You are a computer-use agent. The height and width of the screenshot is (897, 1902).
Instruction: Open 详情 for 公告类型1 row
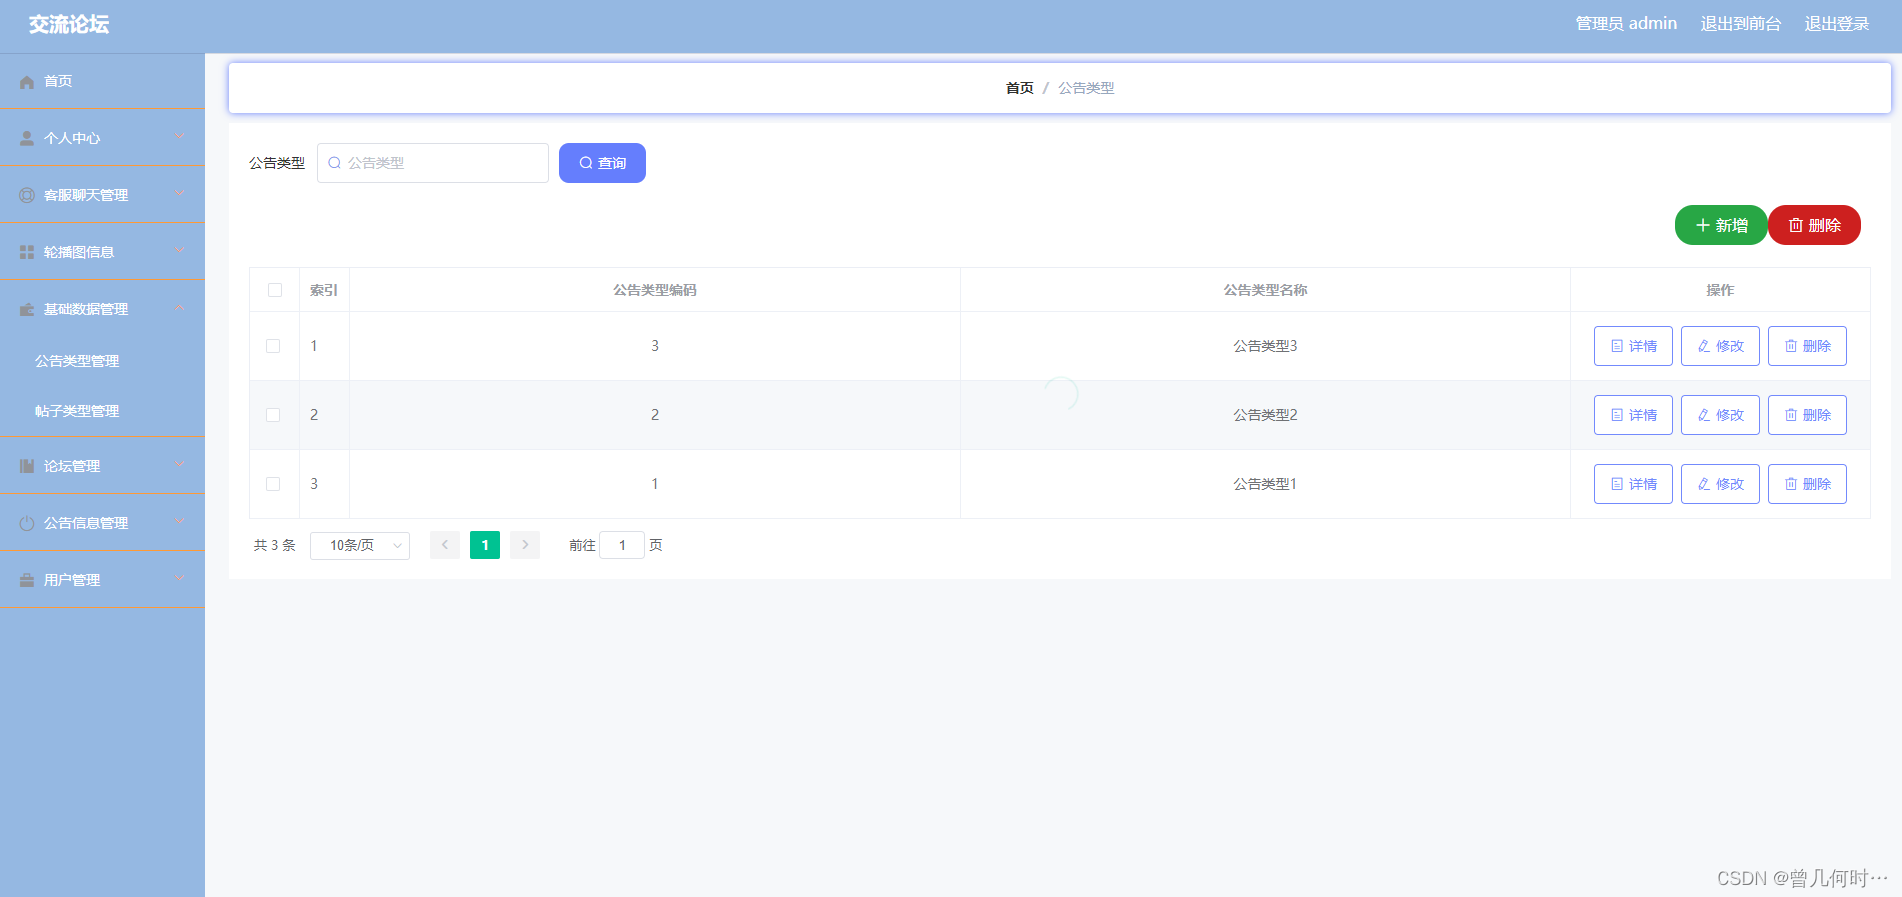(1633, 484)
